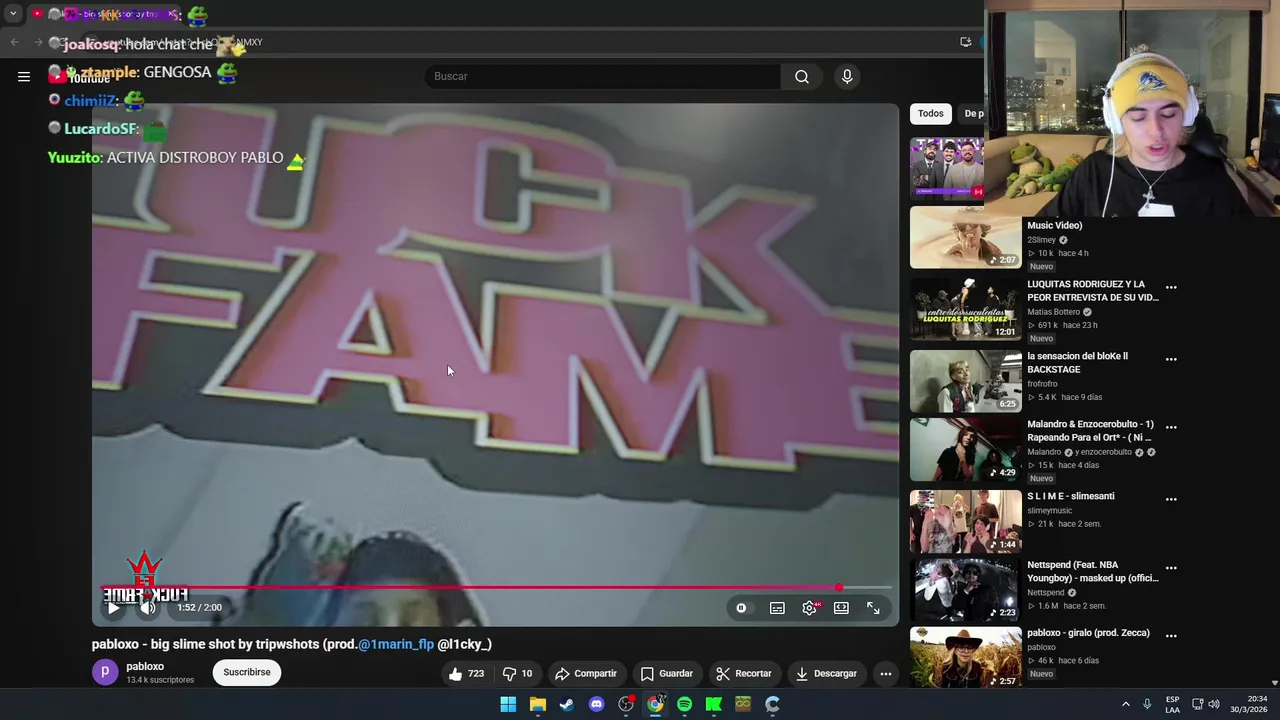Click the search magnifier button
Viewport: 1280px width, 720px height.
[802, 76]
